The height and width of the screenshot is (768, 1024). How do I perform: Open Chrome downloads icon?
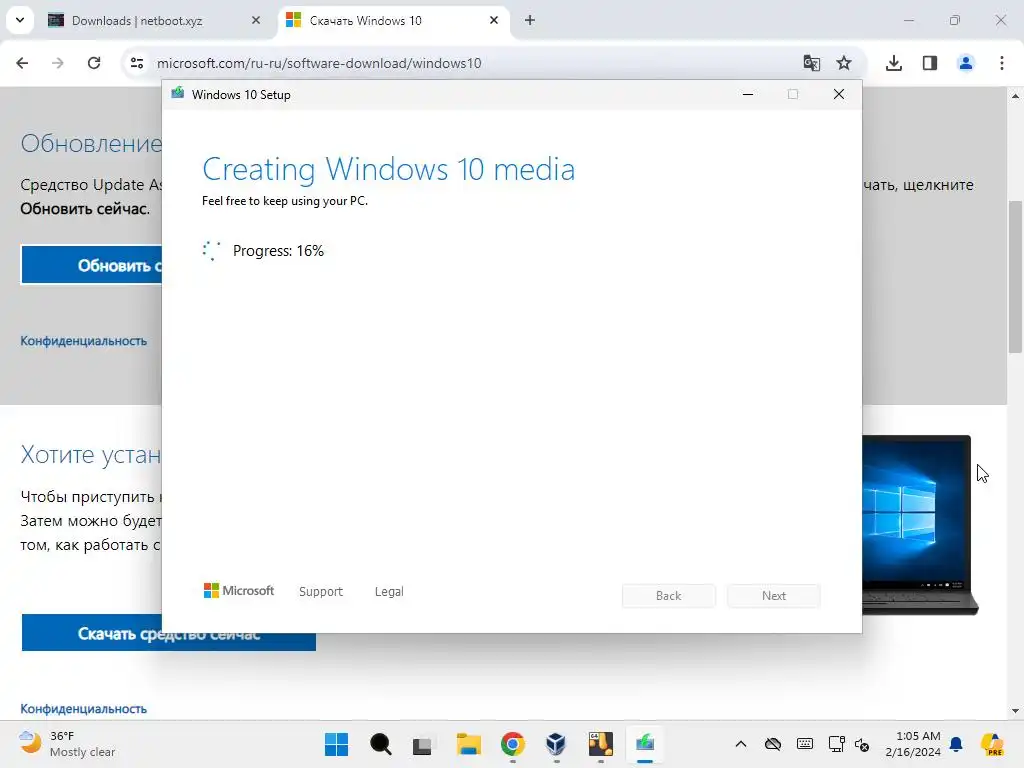(x=894, y=63)
